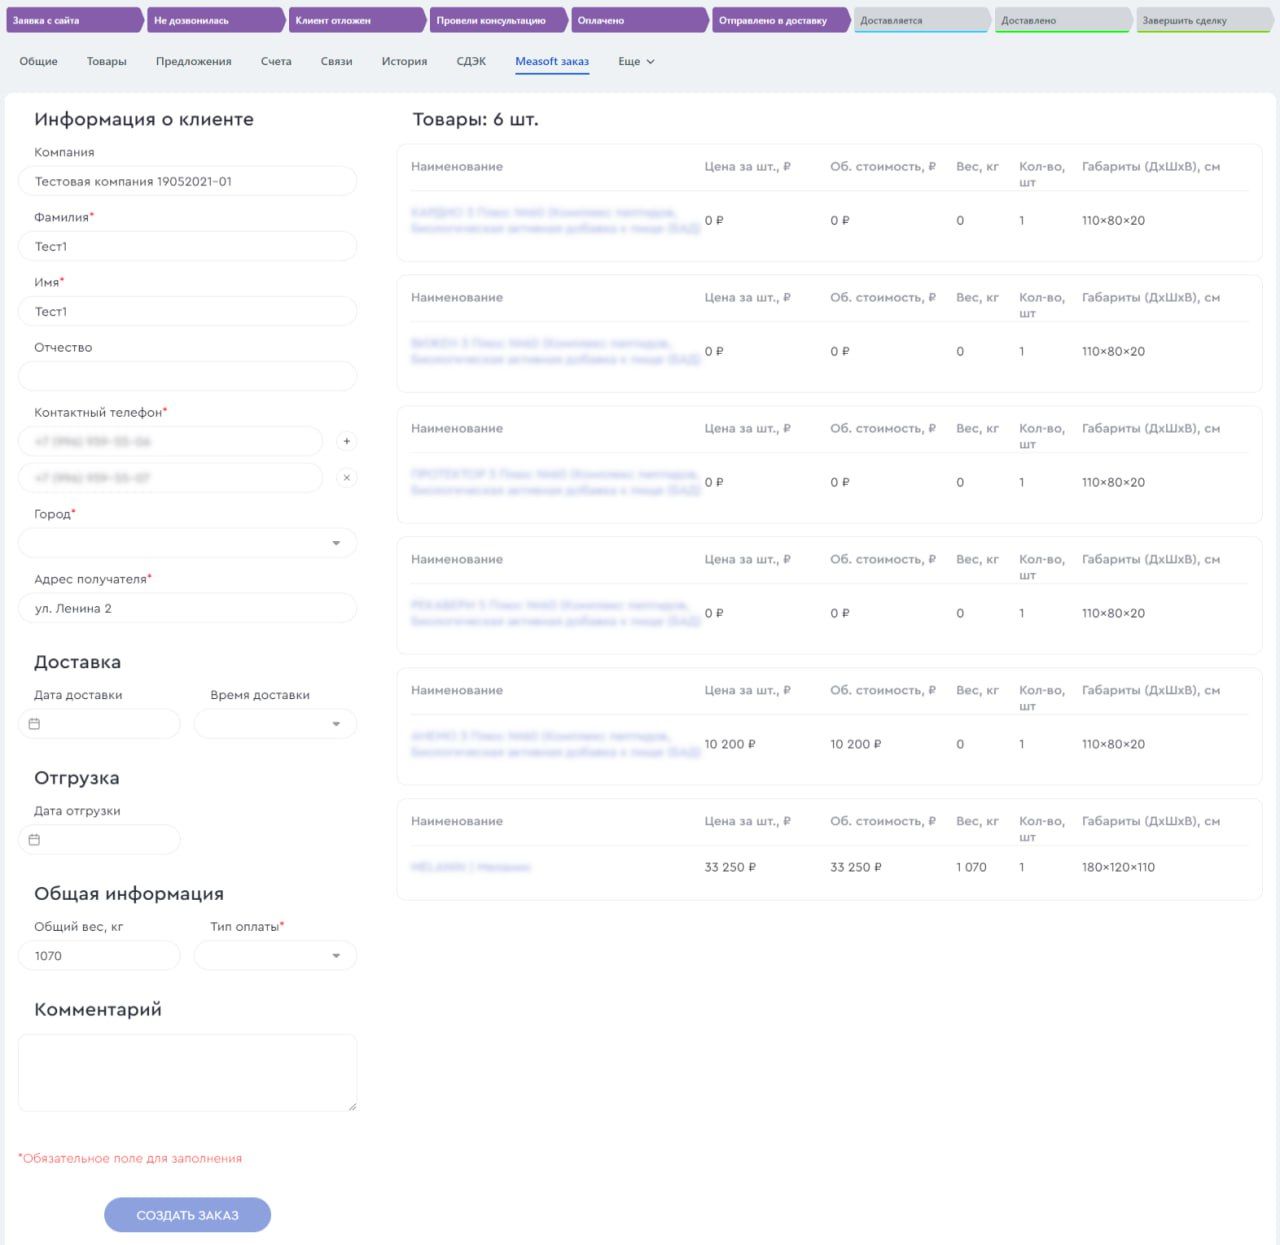This screenshot has height=1245, width=1280.
Task: Click the calendar icon in delivery date field
Action: coord(34,724)
